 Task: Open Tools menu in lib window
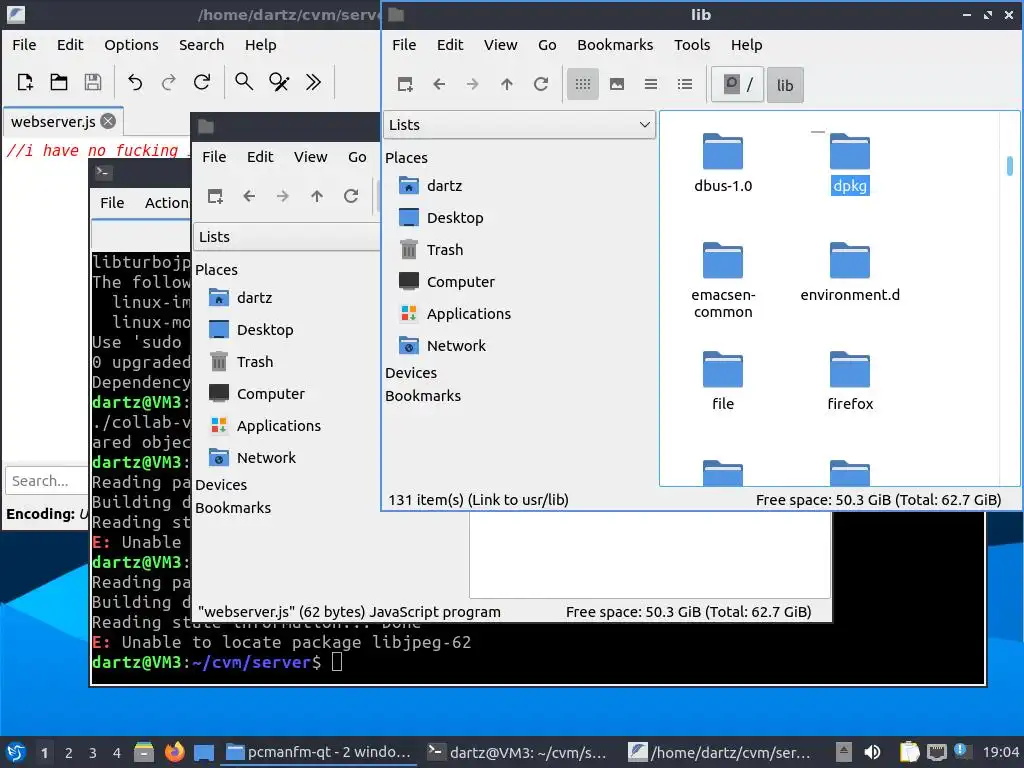point(692,45)
